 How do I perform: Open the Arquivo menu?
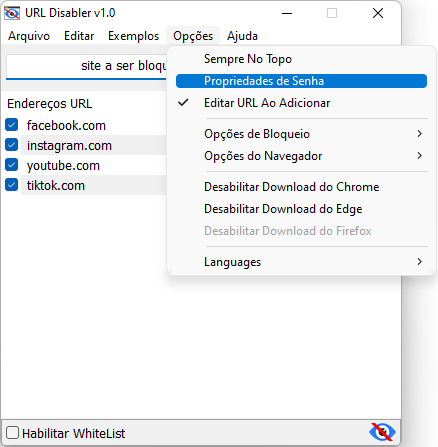point(29,36)
